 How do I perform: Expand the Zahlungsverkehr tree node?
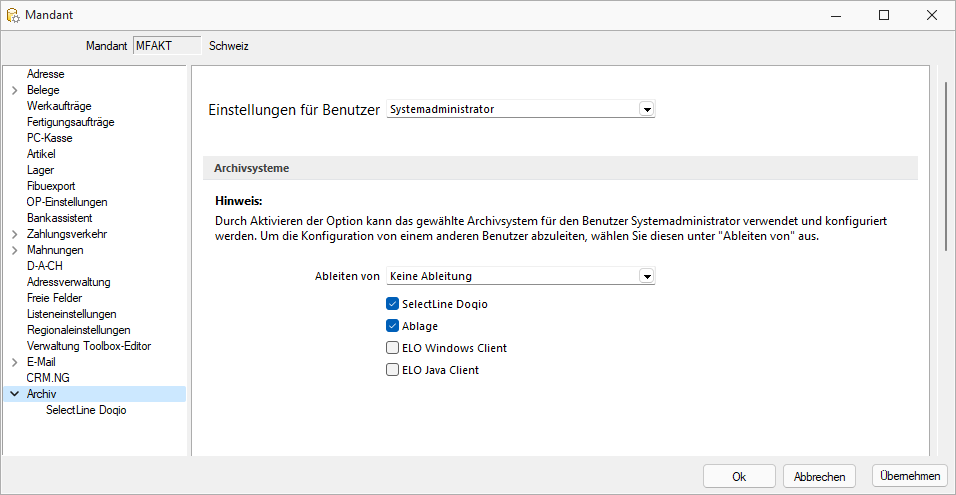[x=15, y=234]
